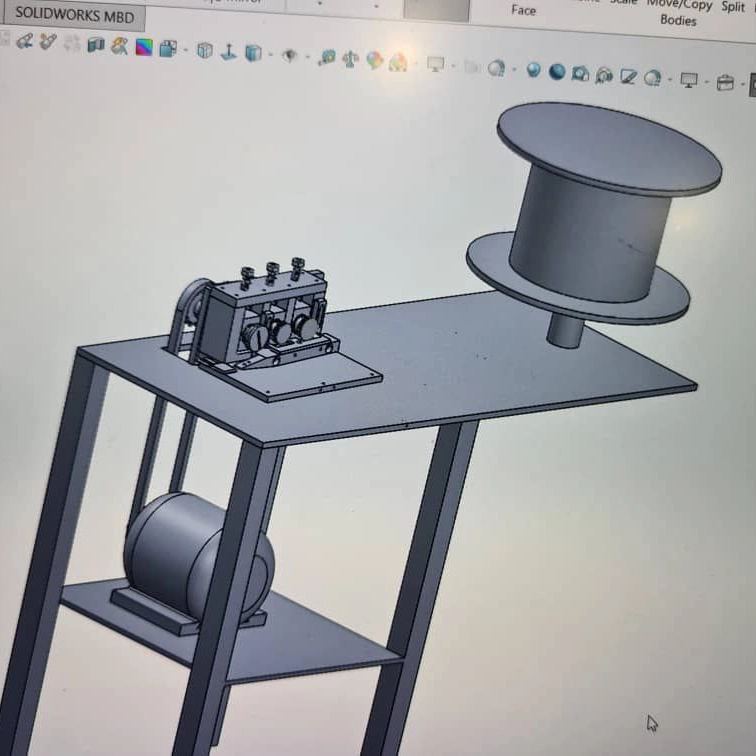Select the shaded blue cube display icon
756x756 pixels.
[253, 53]
